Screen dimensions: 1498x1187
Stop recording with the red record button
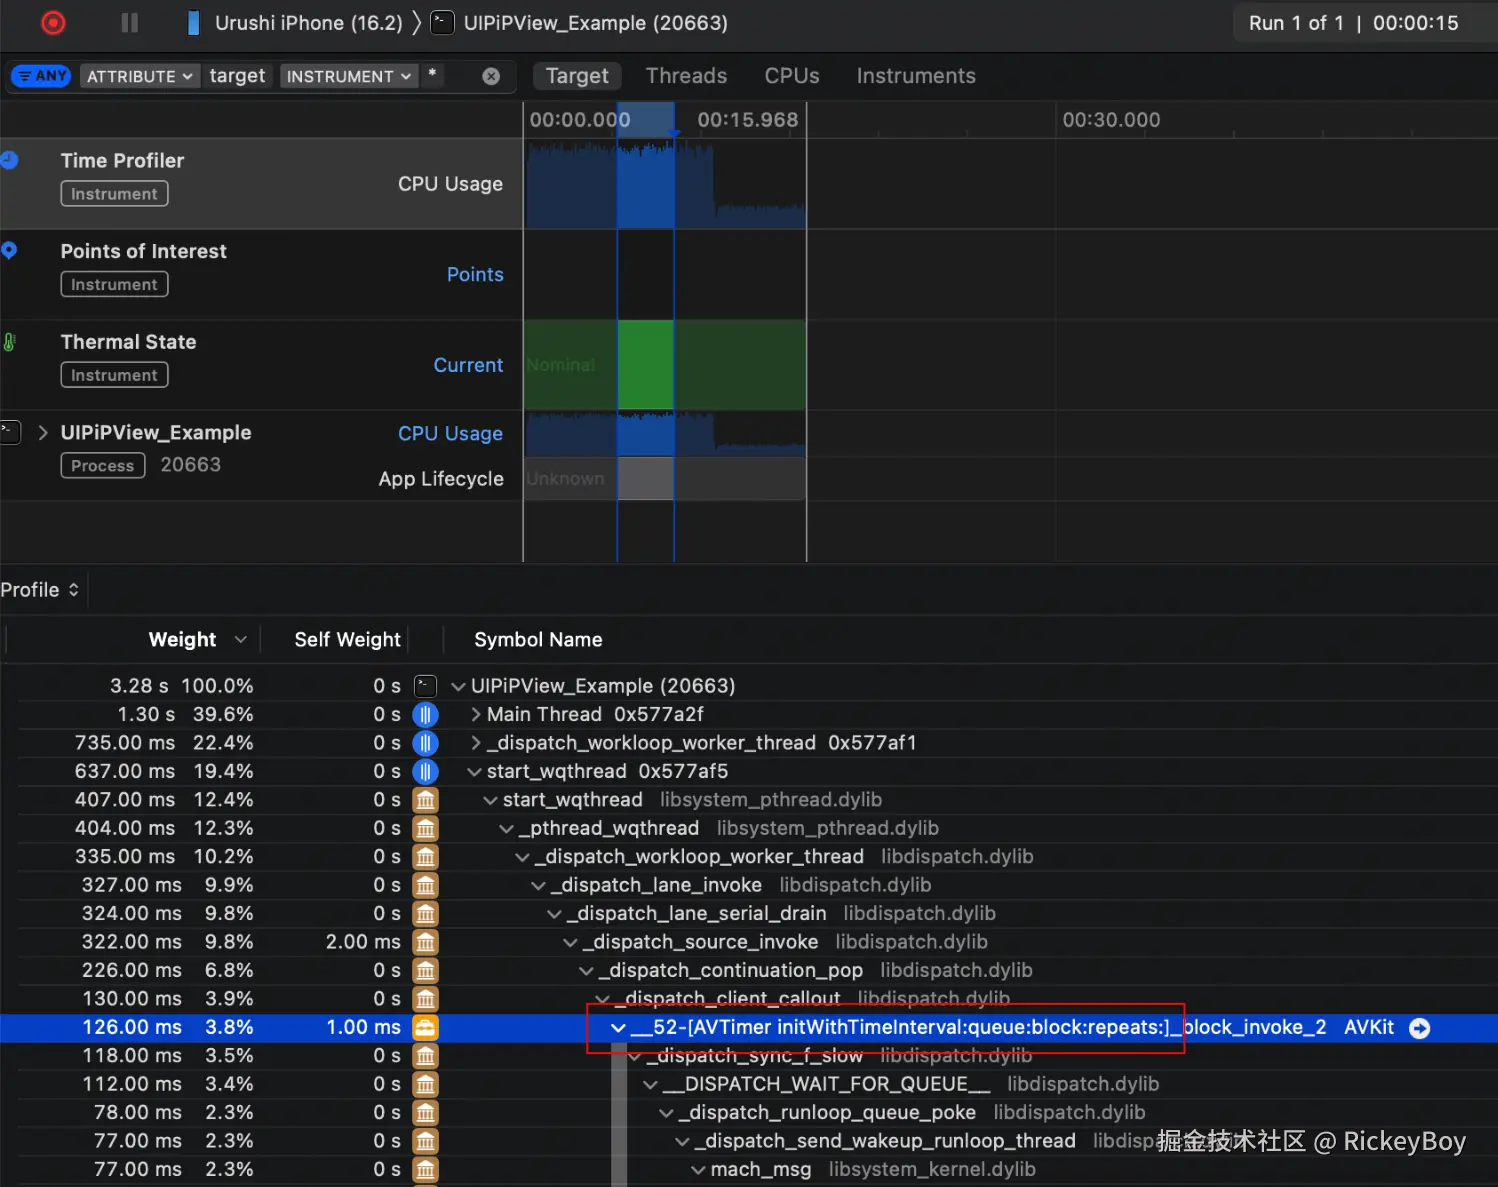click(53, 23)
